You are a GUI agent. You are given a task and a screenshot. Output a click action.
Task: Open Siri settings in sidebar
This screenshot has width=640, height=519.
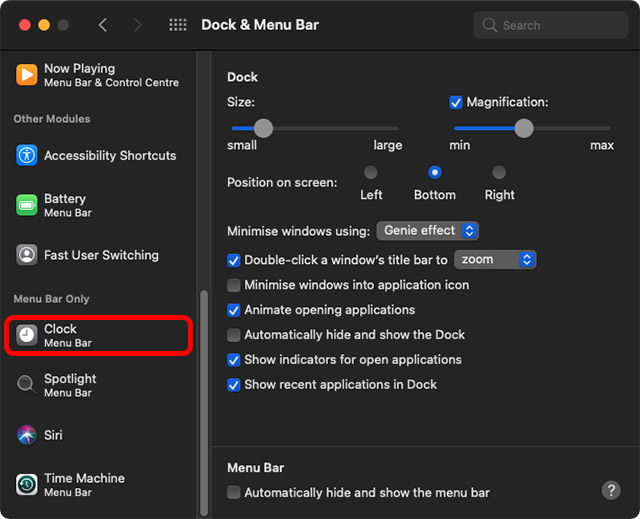tap(98, 435)
